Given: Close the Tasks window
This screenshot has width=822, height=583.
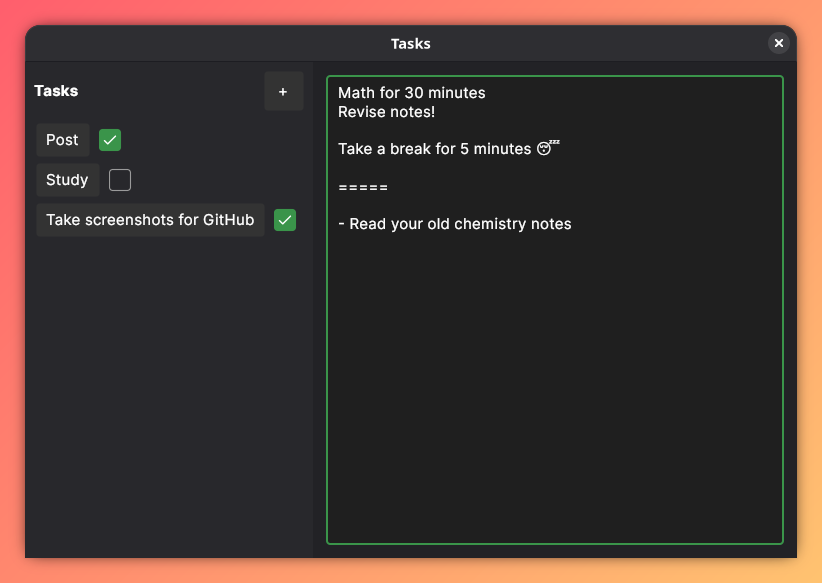Looking at the screenshot, I should point(779,43).
